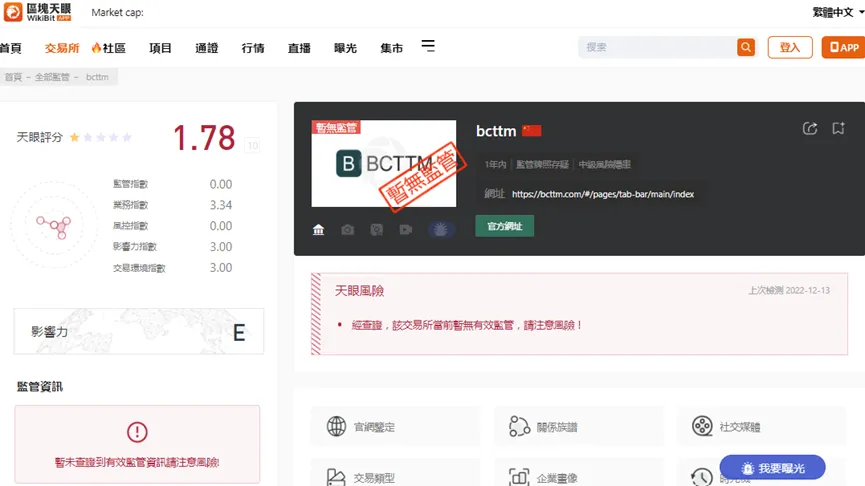The height and width of the screenshot is (486, 865).
Task: Open the hamburger menu icon
Action: click(428, 46)
